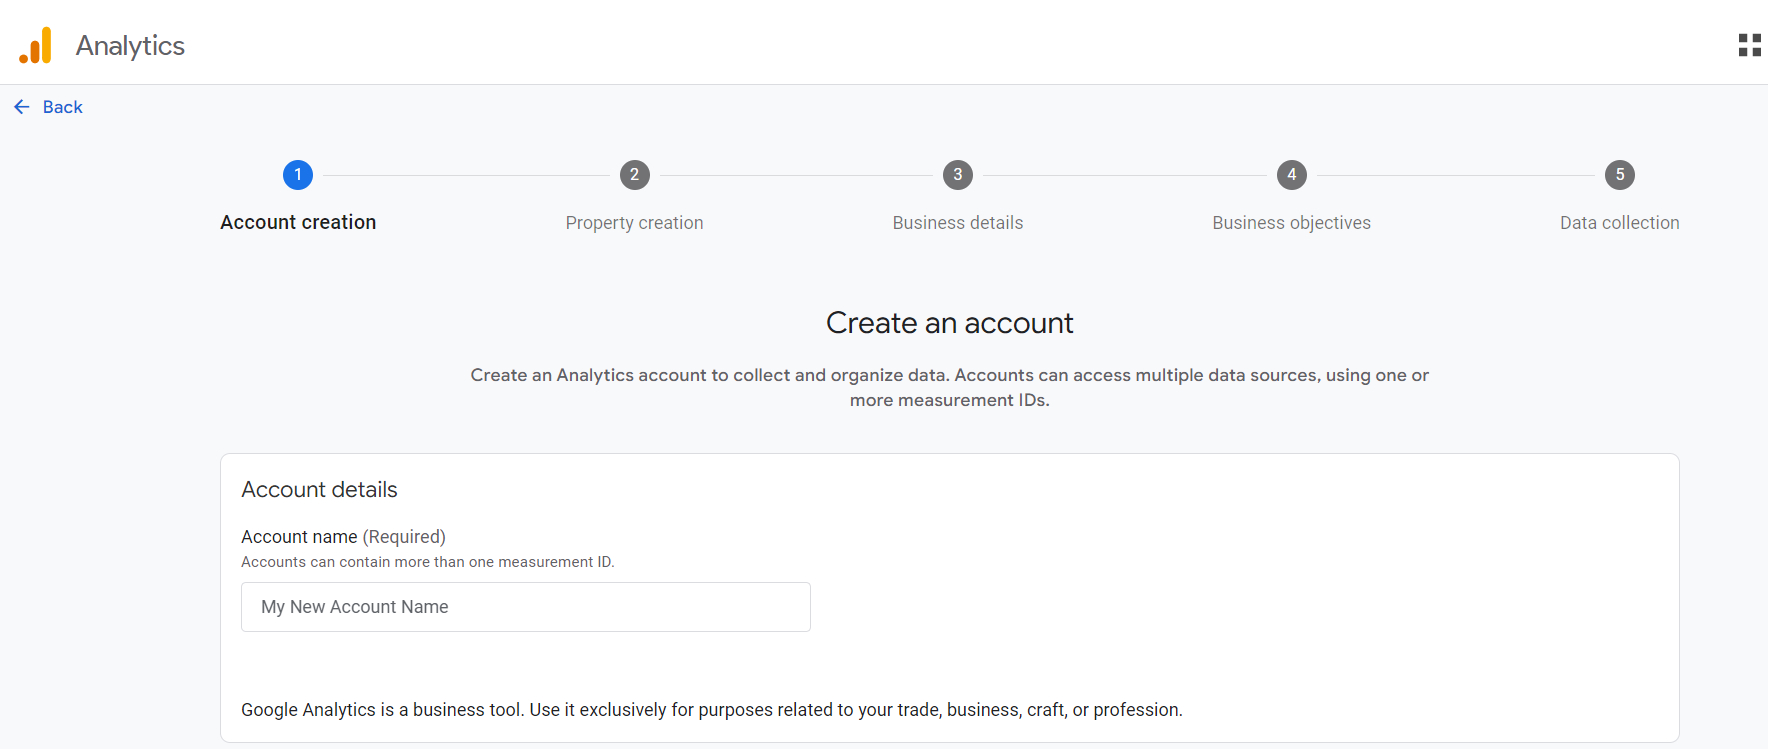Go to the Business details step label
This screenshot has width=1768, height=749.
click(958, 223)
